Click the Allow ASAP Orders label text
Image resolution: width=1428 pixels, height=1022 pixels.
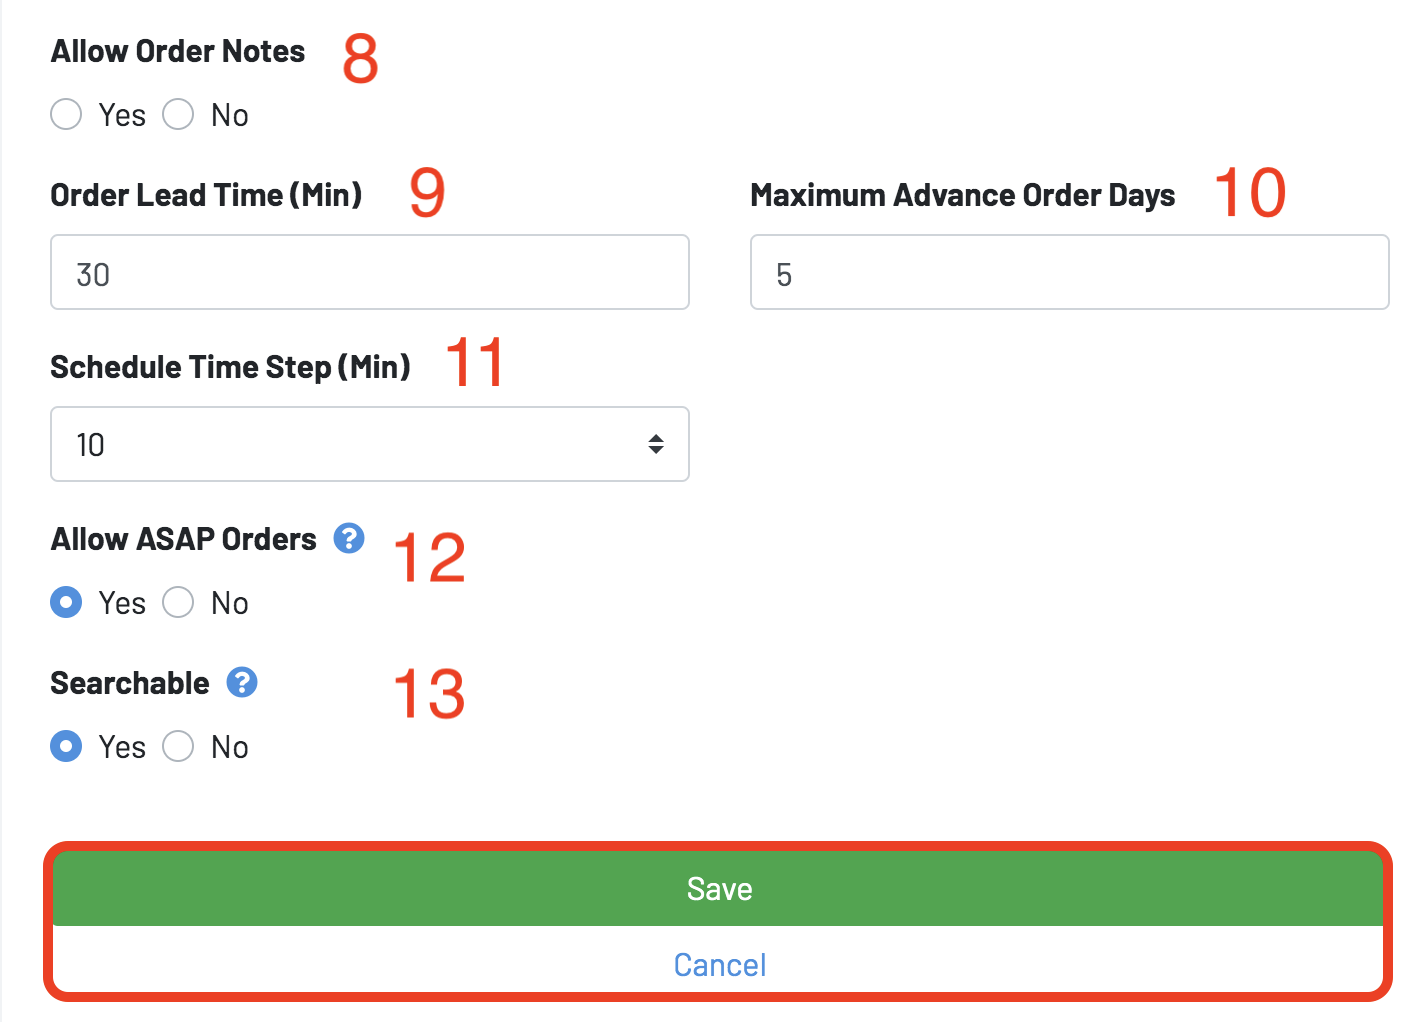(184, 539)
